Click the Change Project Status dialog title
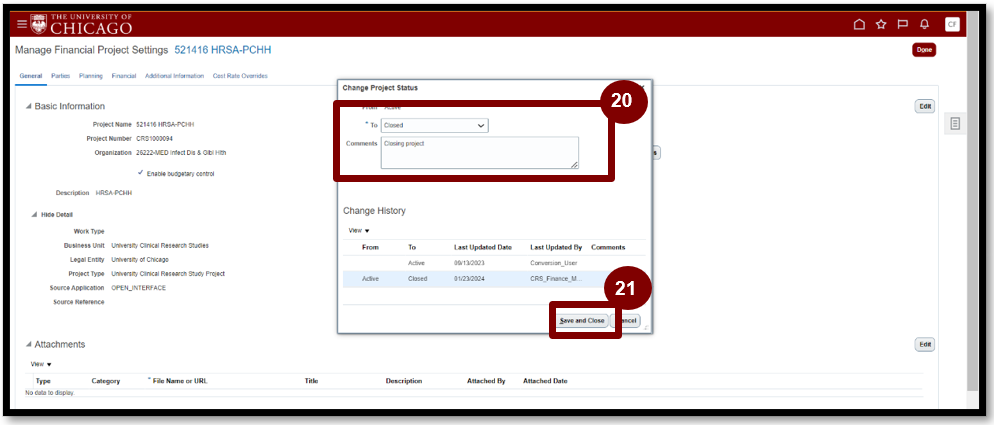The width and height of the screenshot is (994, 425). point(380,88)
